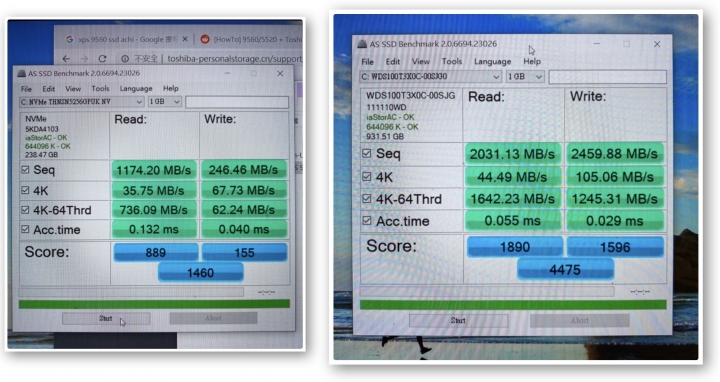Click browser back arrow behind left window

click(x=66, y=59)
